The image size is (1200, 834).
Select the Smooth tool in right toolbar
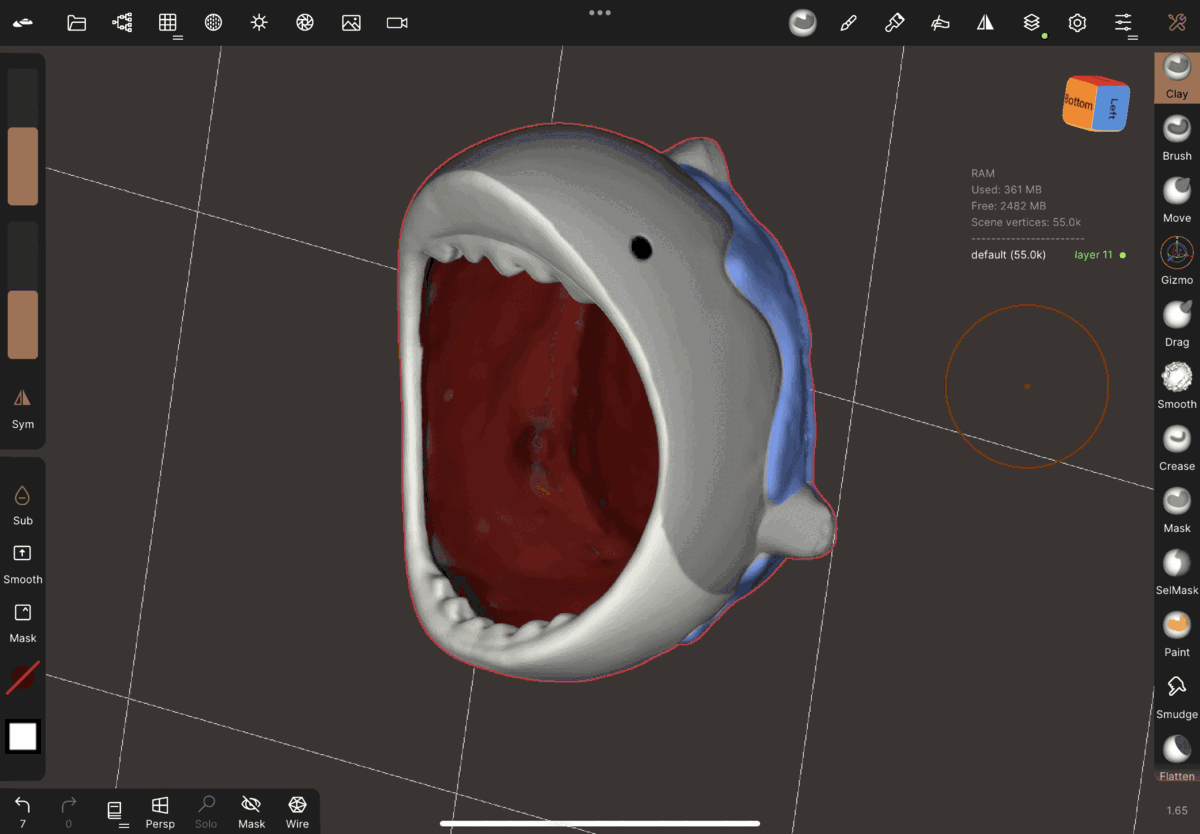point(1177,385)
